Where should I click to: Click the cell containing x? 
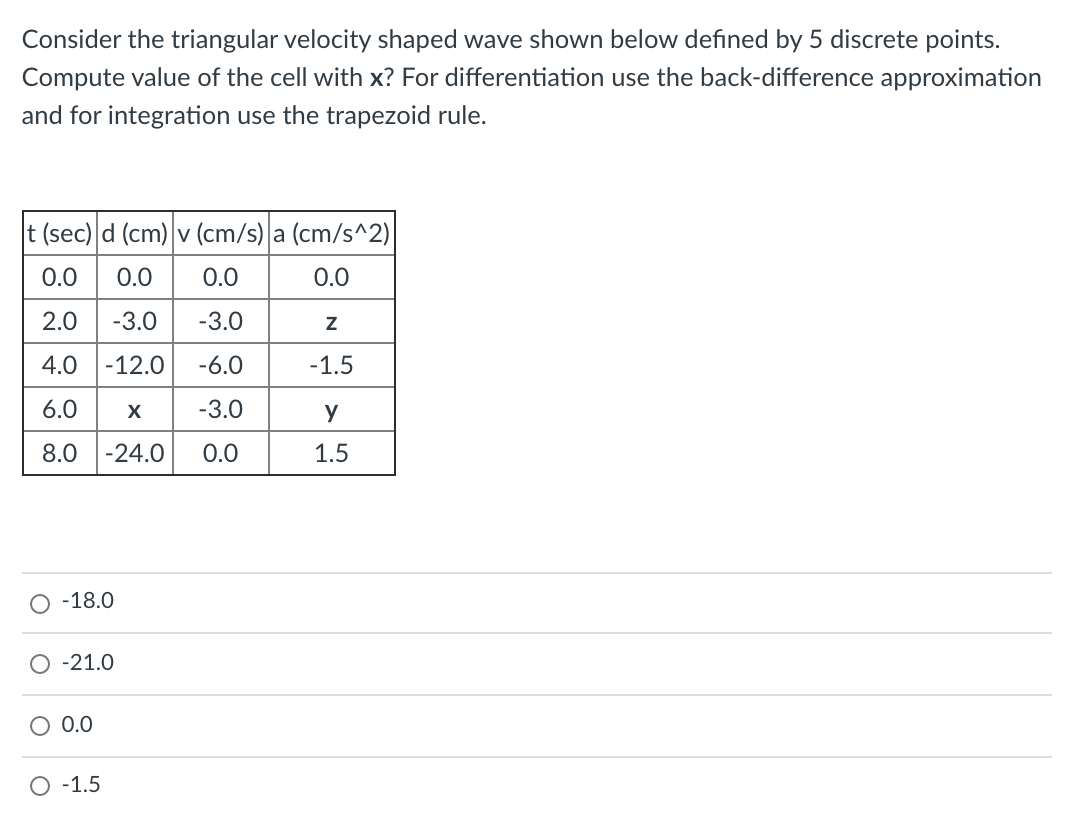point(134,409)
